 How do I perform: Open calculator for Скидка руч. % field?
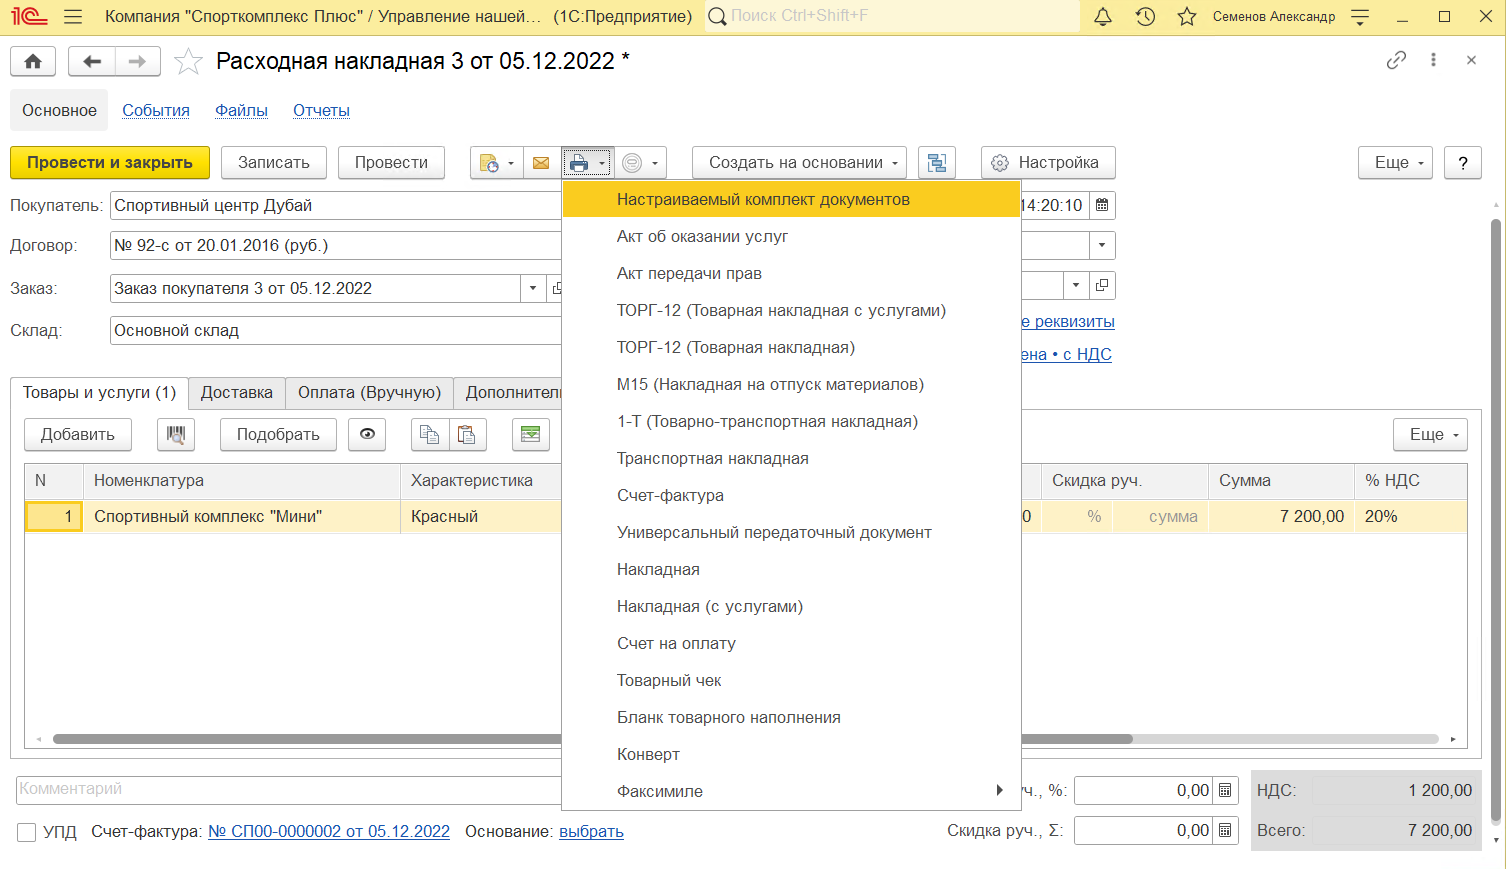click(1225, 790)
